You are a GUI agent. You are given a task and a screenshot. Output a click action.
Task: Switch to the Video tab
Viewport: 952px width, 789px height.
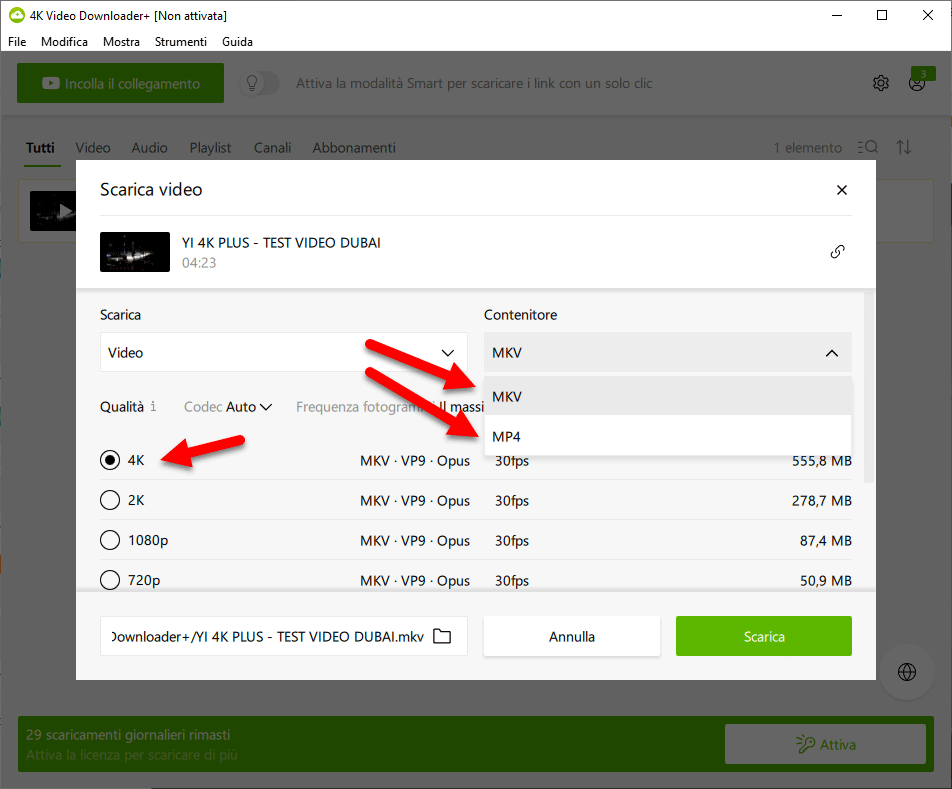point(93,147)
